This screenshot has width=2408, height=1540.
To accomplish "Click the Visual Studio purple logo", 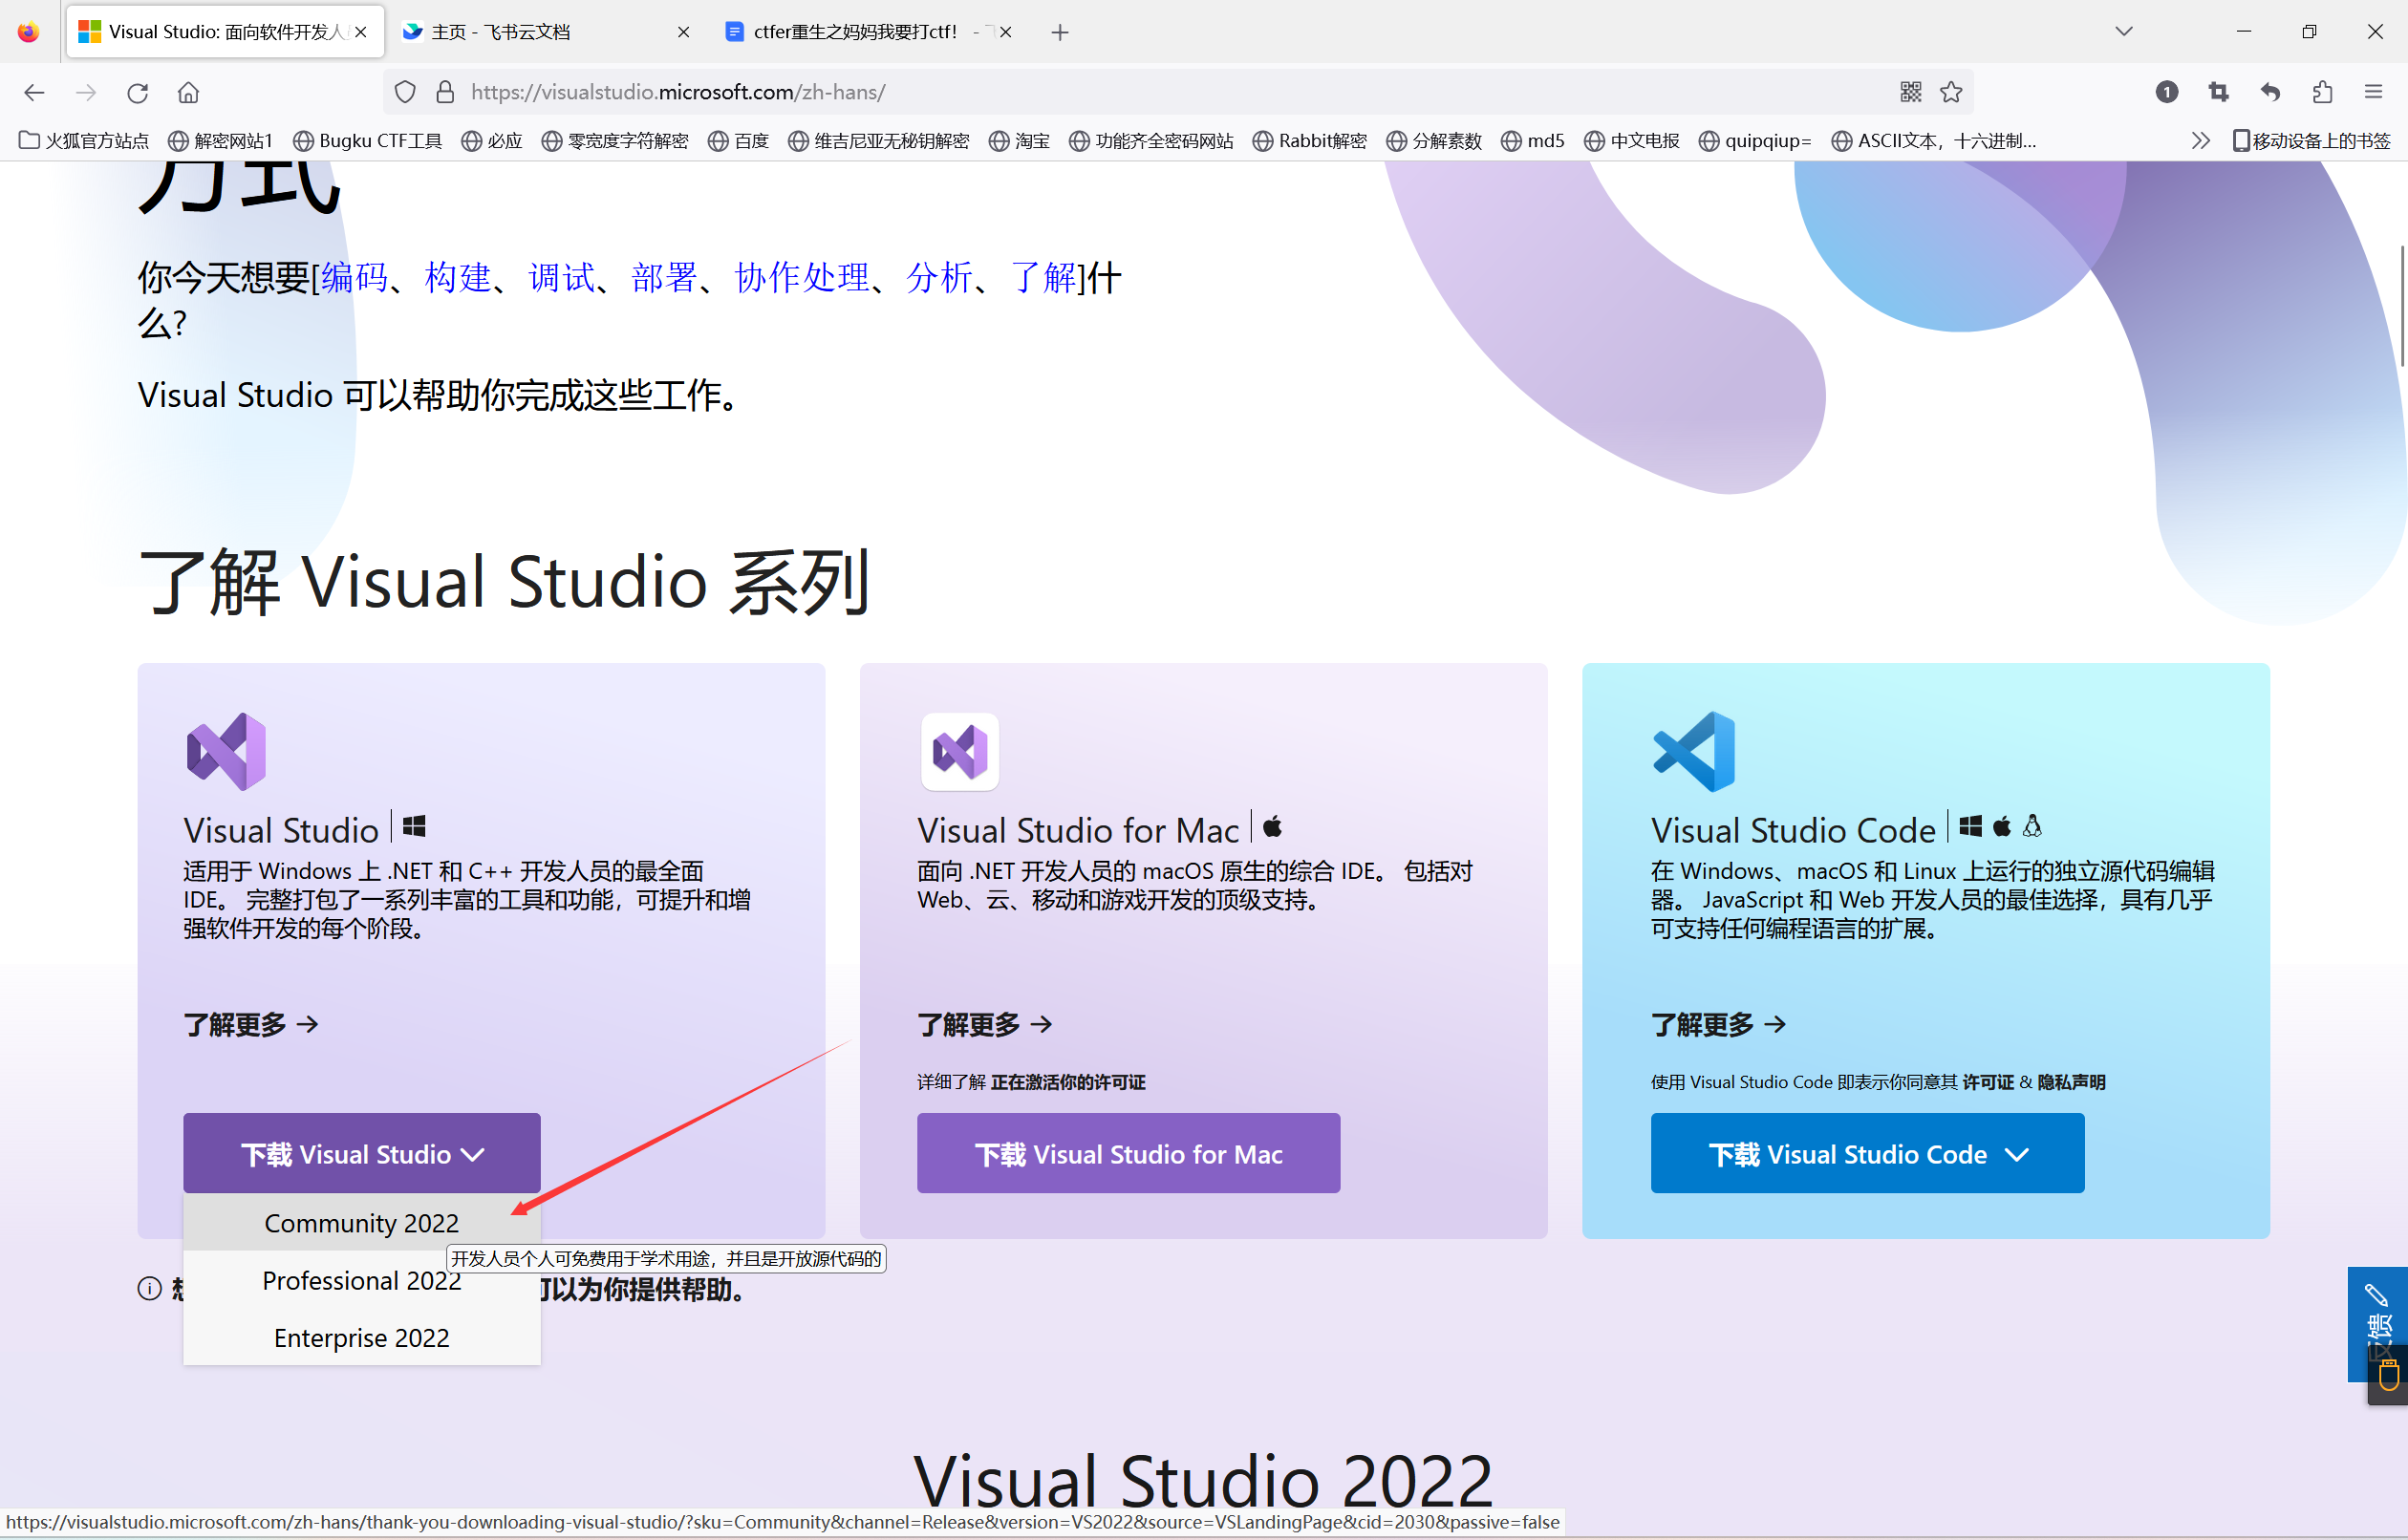I will (227, 751).
